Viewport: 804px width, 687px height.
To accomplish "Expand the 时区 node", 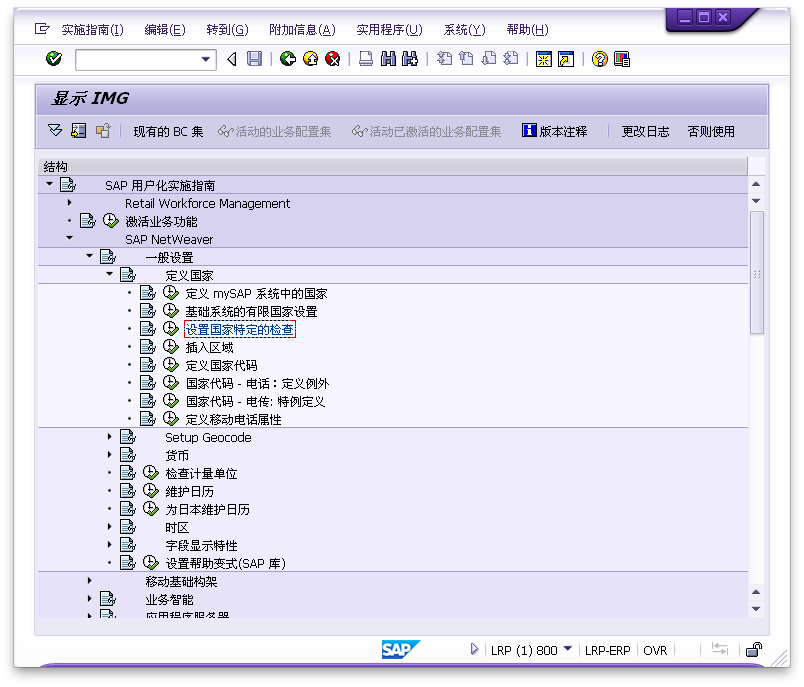I will pos(110,527).
